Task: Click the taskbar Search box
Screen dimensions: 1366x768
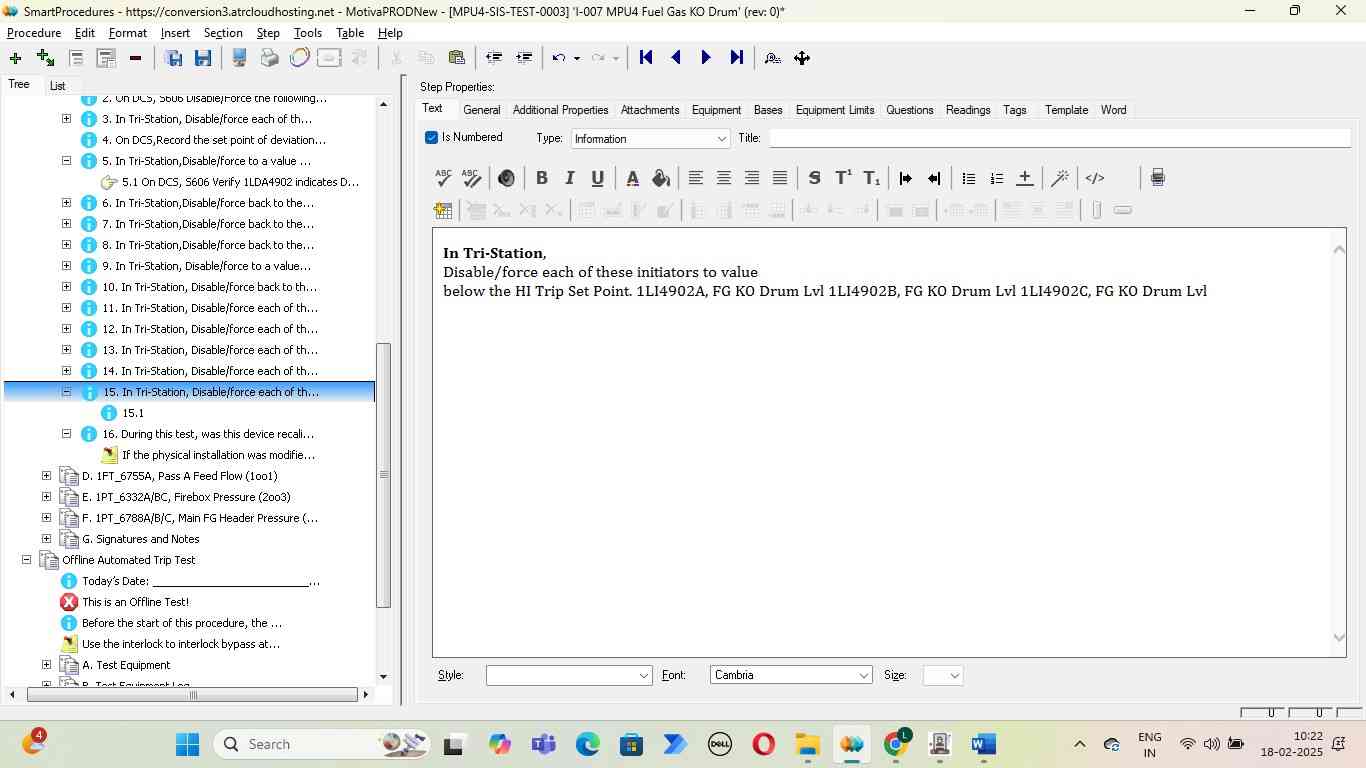Action: (x=320, y=744)
